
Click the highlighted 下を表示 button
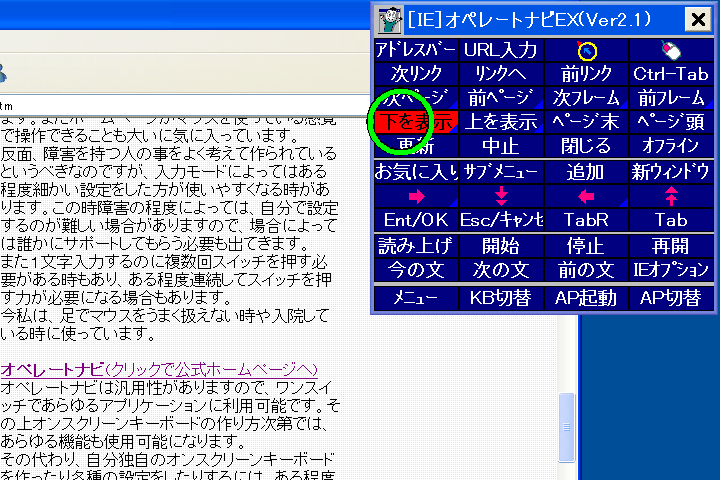pos(416,122)
